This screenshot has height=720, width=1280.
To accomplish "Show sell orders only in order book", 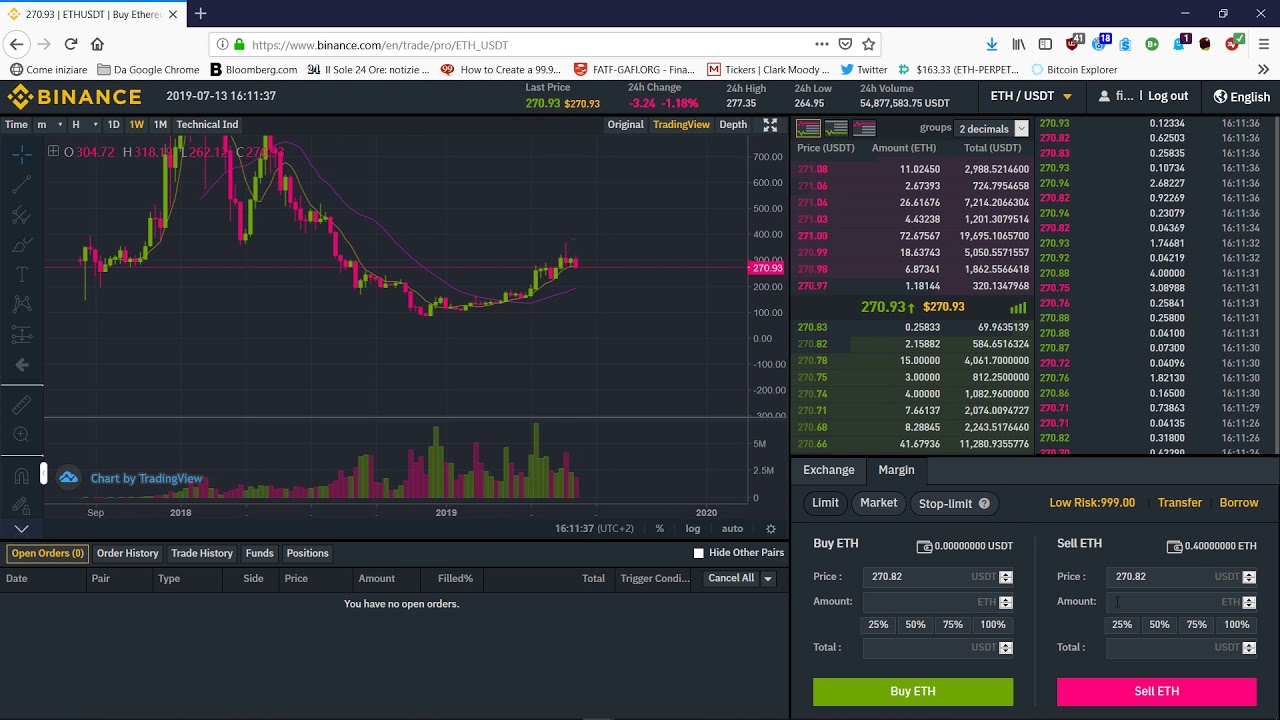I will (x=864, y=128).
